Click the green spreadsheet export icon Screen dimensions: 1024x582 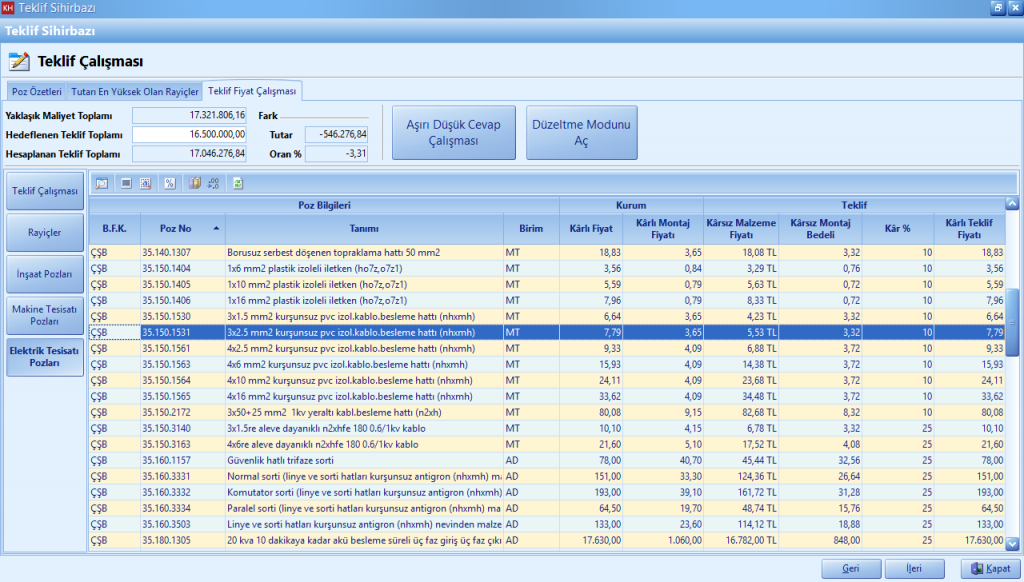(238, 183)
